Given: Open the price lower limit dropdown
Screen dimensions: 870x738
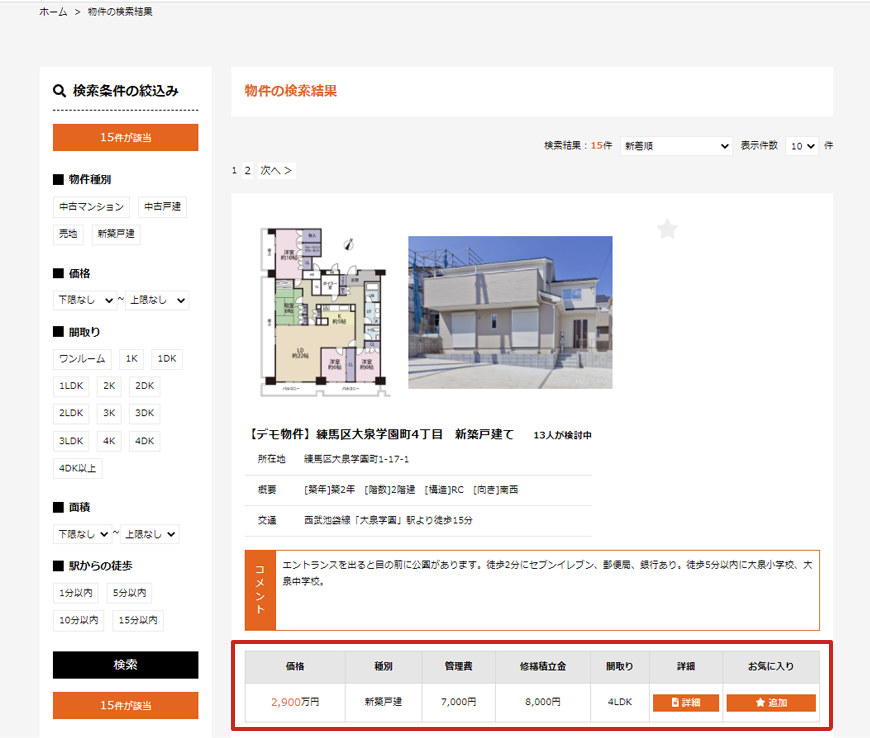Looking at the screenshot, I should click(x=85, y=300).
